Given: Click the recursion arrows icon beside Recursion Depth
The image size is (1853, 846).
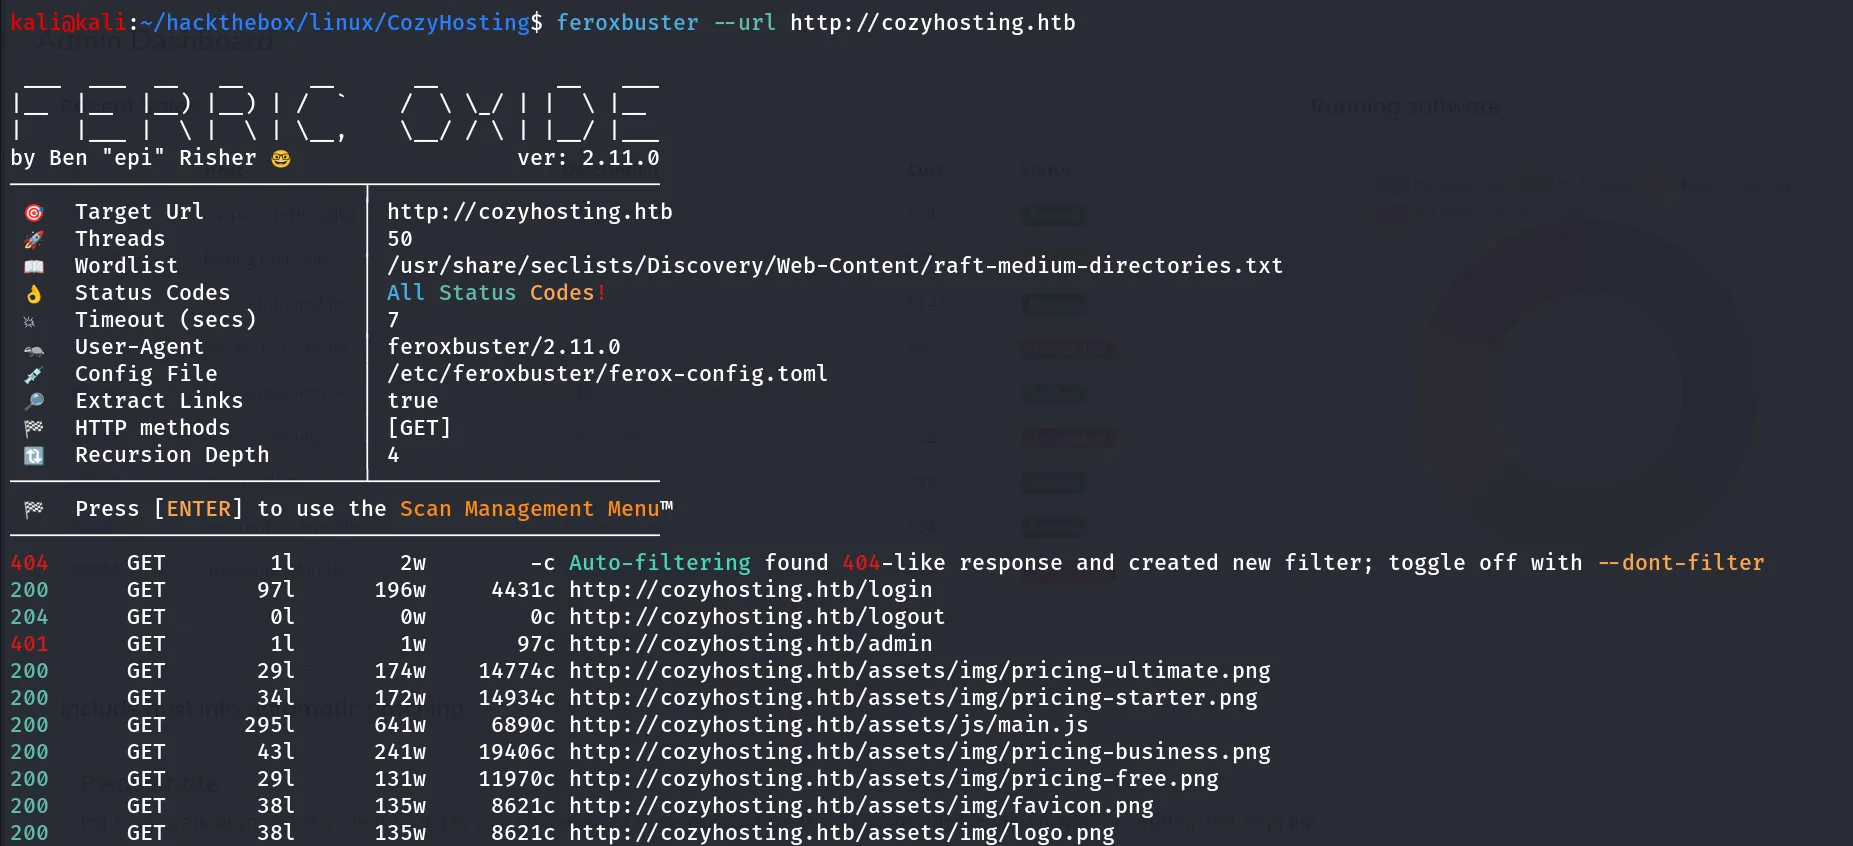Looking at the screenshot, I should (34, 455).
